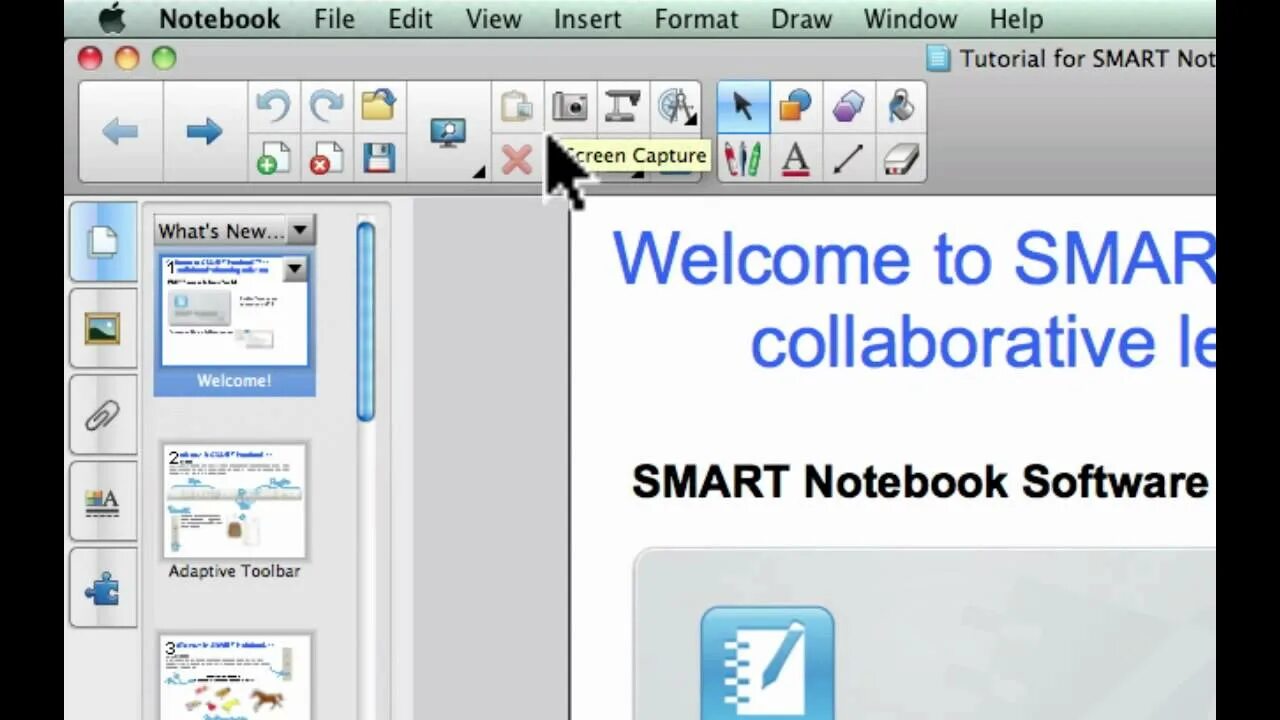Select the Welcome! page thumbnail

pos(235,312)
